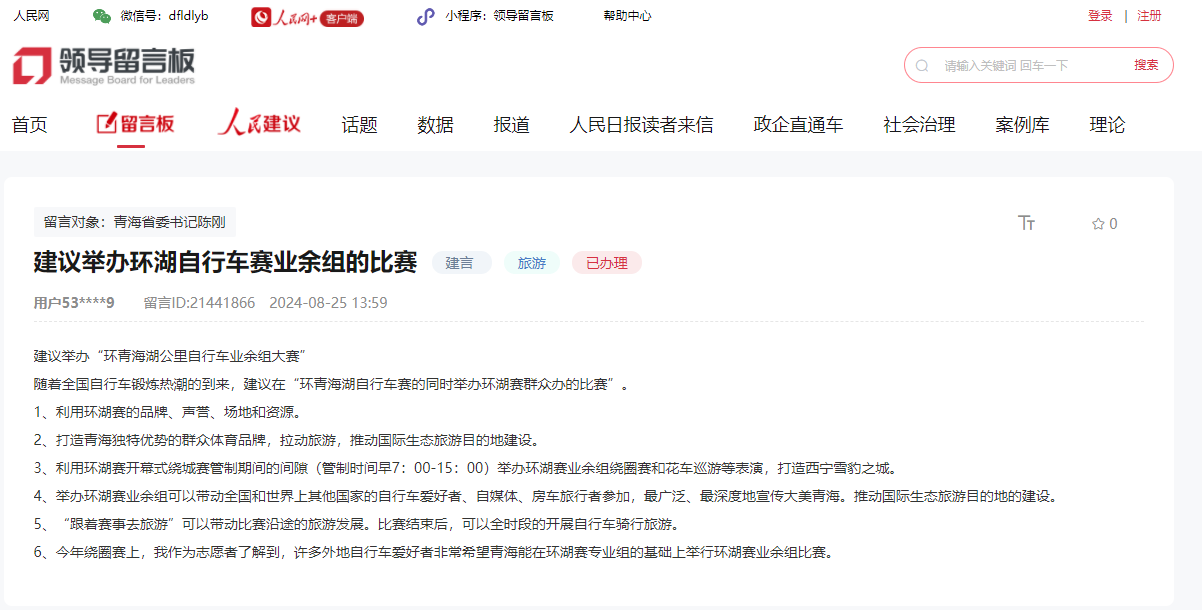Switch to the 数据 tab

(x=434, y=124)
